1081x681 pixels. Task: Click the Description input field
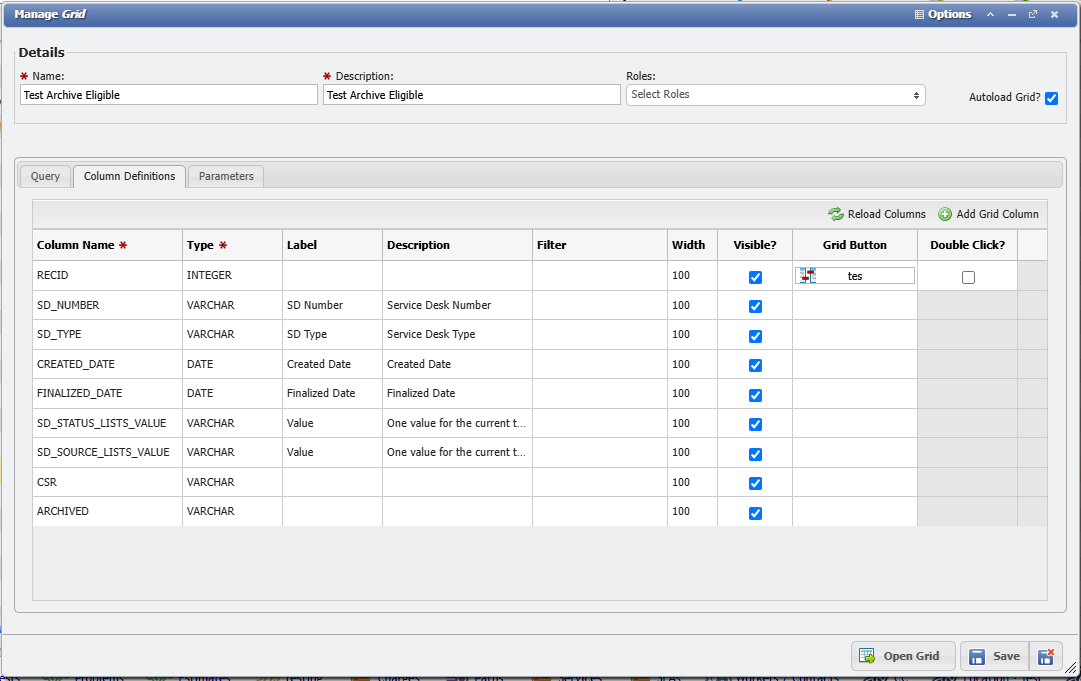click(x=471, y=95)
